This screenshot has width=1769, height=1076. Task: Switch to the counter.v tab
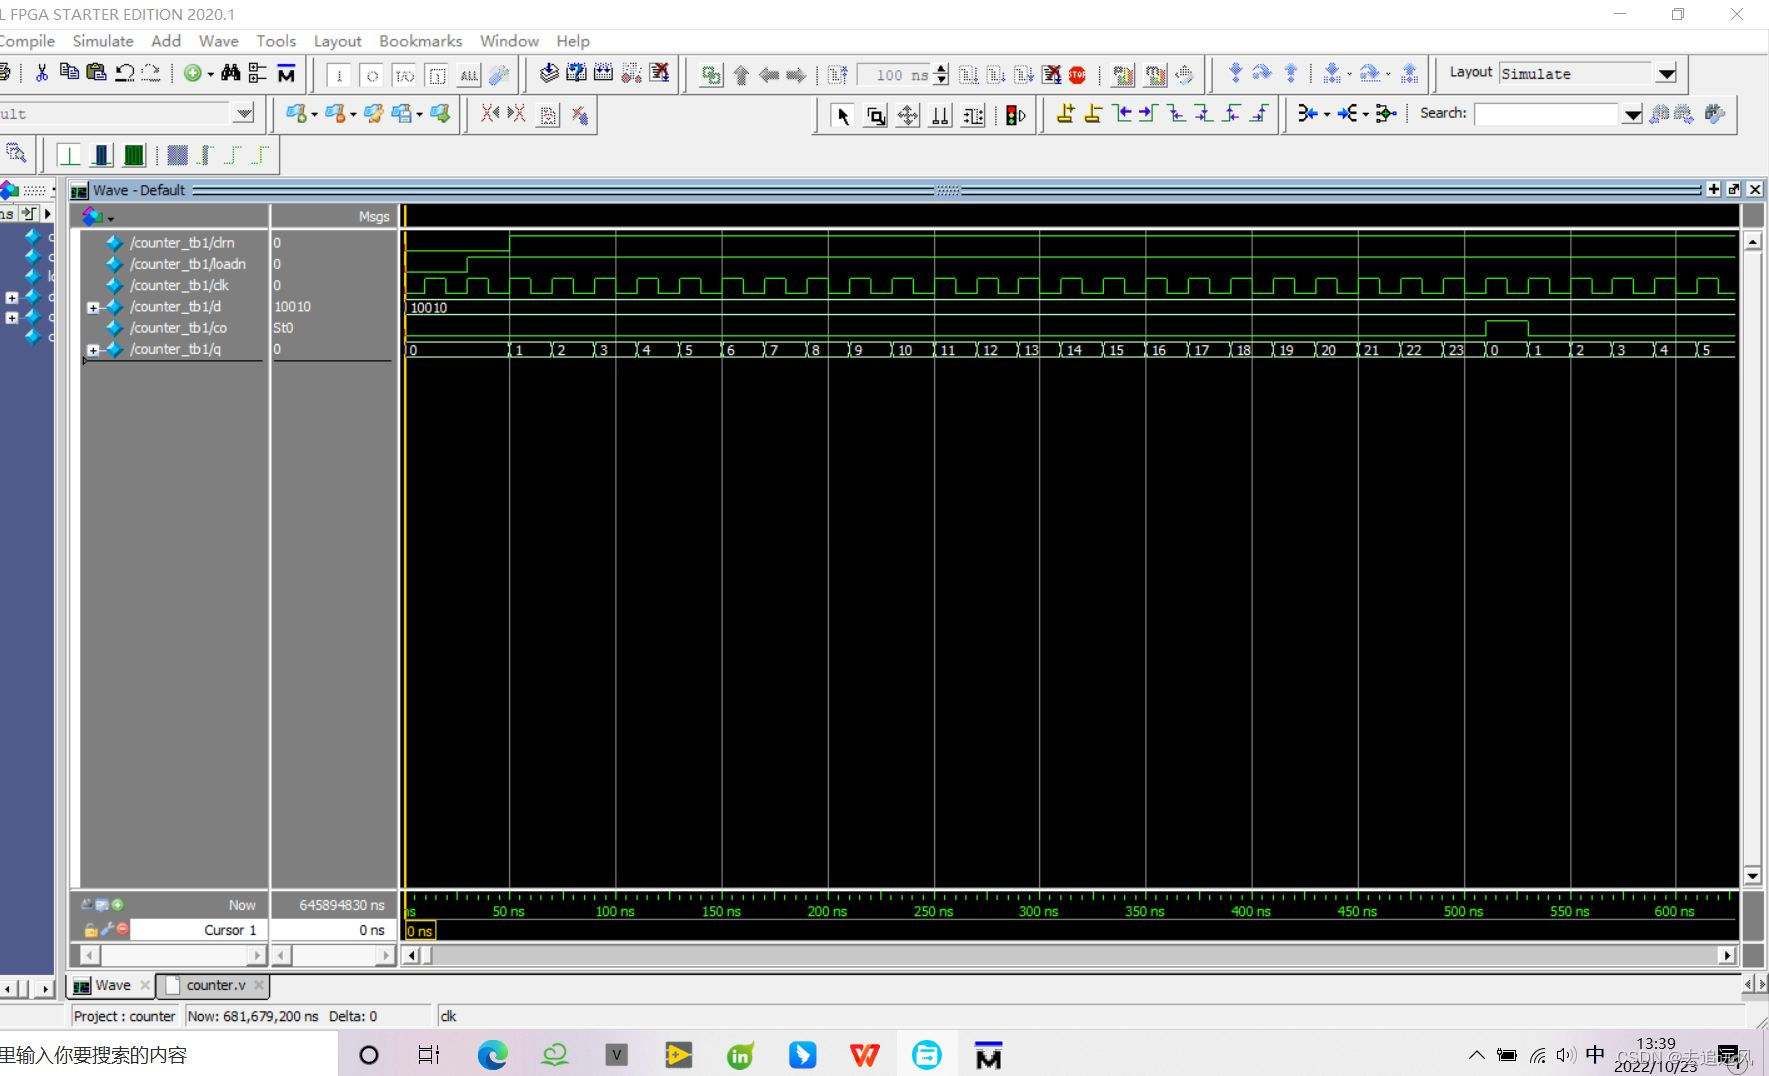coord(214,986)
